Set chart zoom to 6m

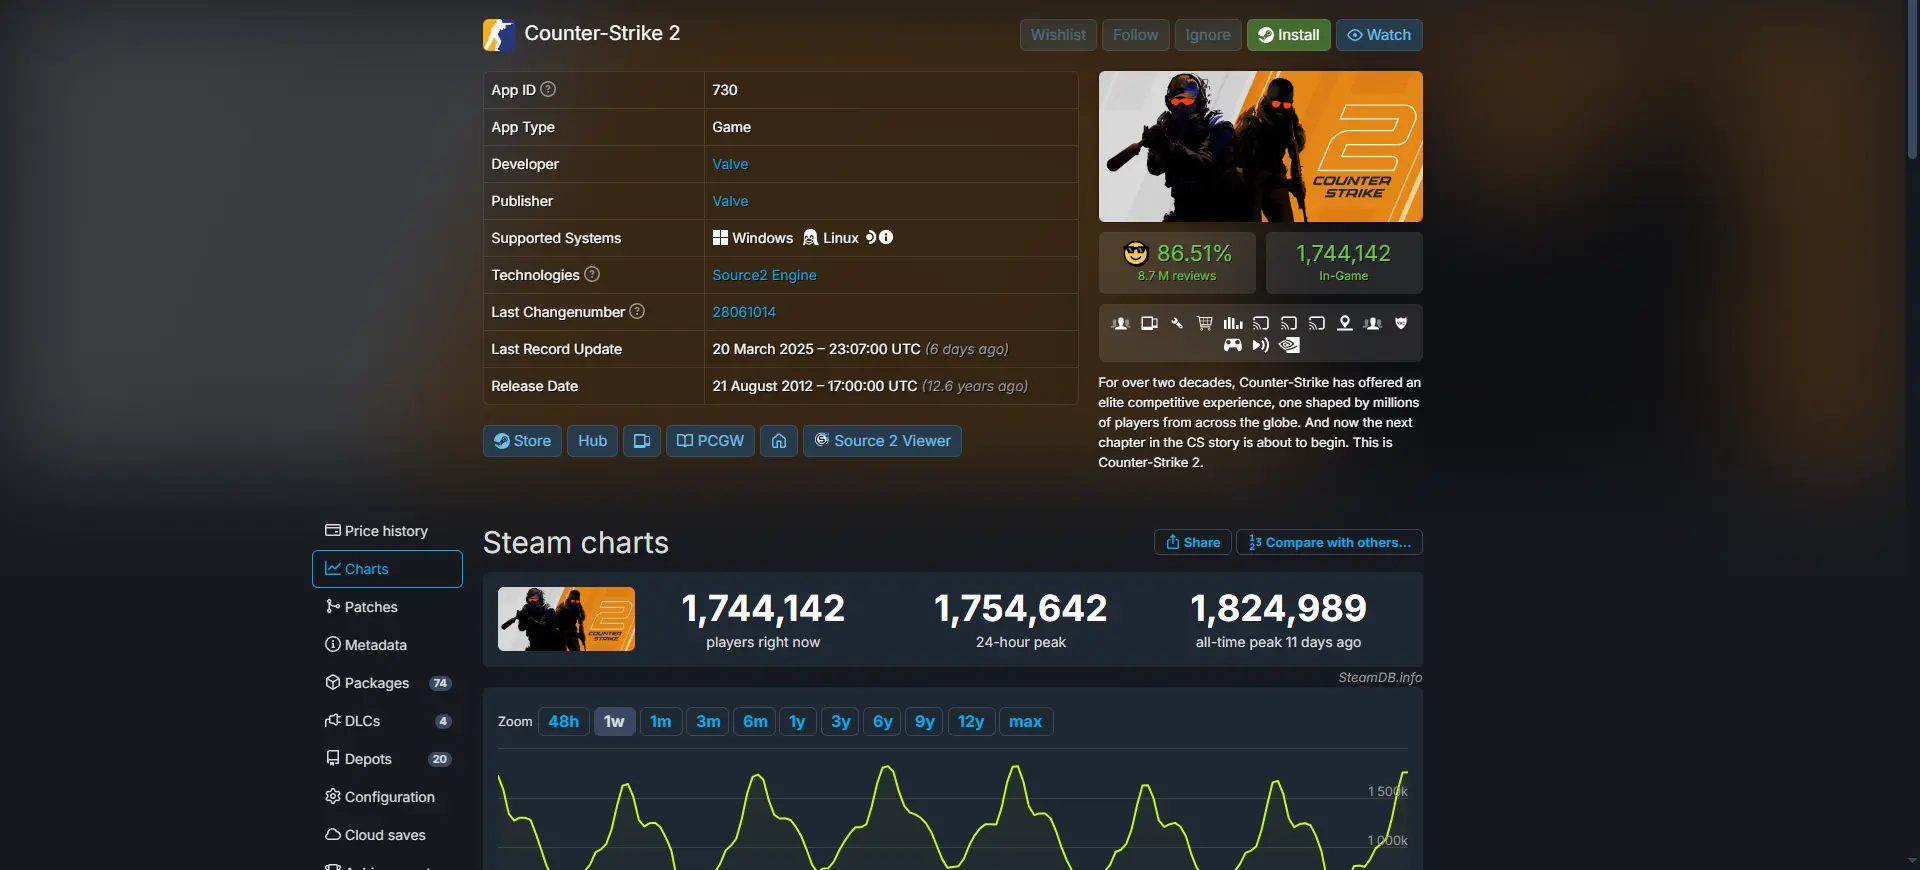[755, 721]
